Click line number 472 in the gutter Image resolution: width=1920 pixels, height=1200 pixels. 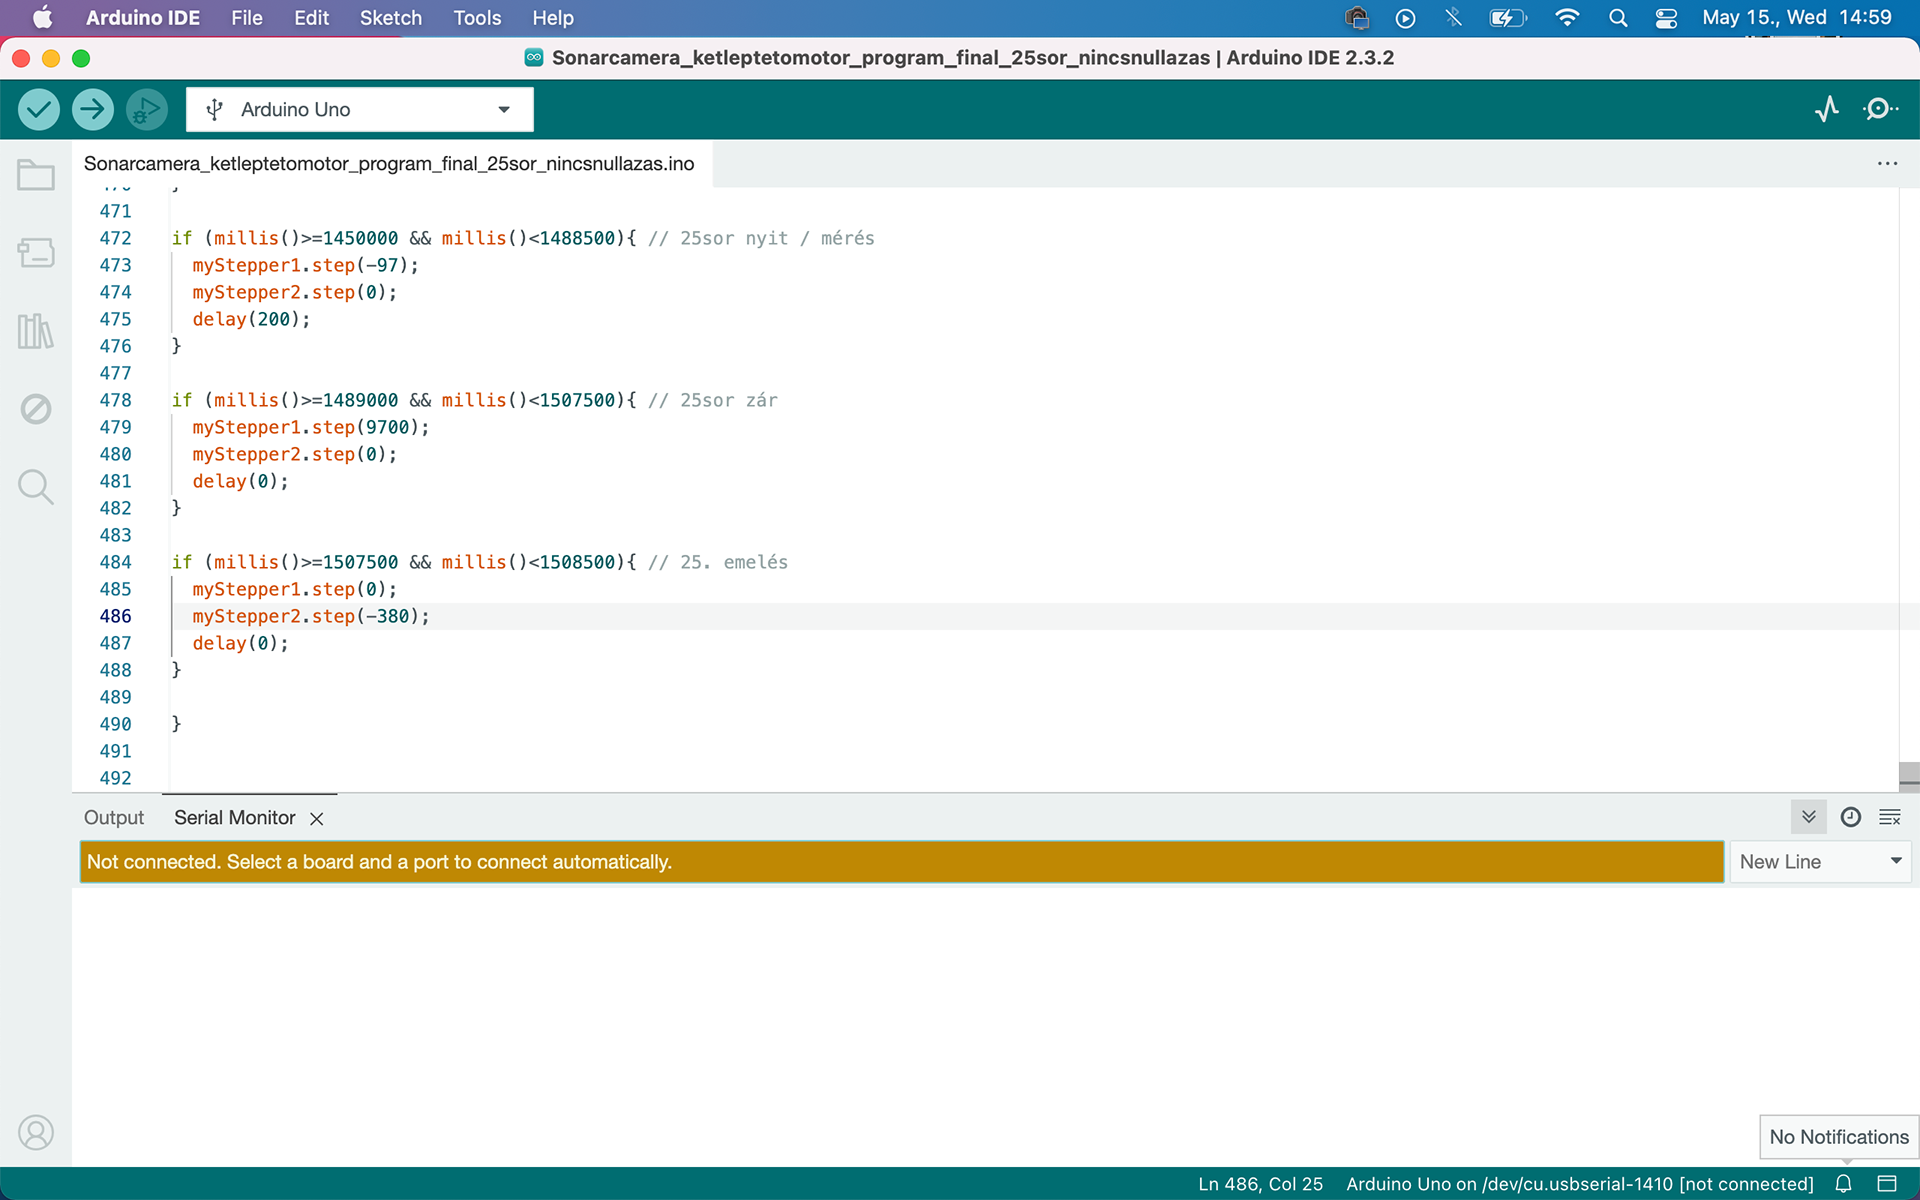tap(115, 238)
